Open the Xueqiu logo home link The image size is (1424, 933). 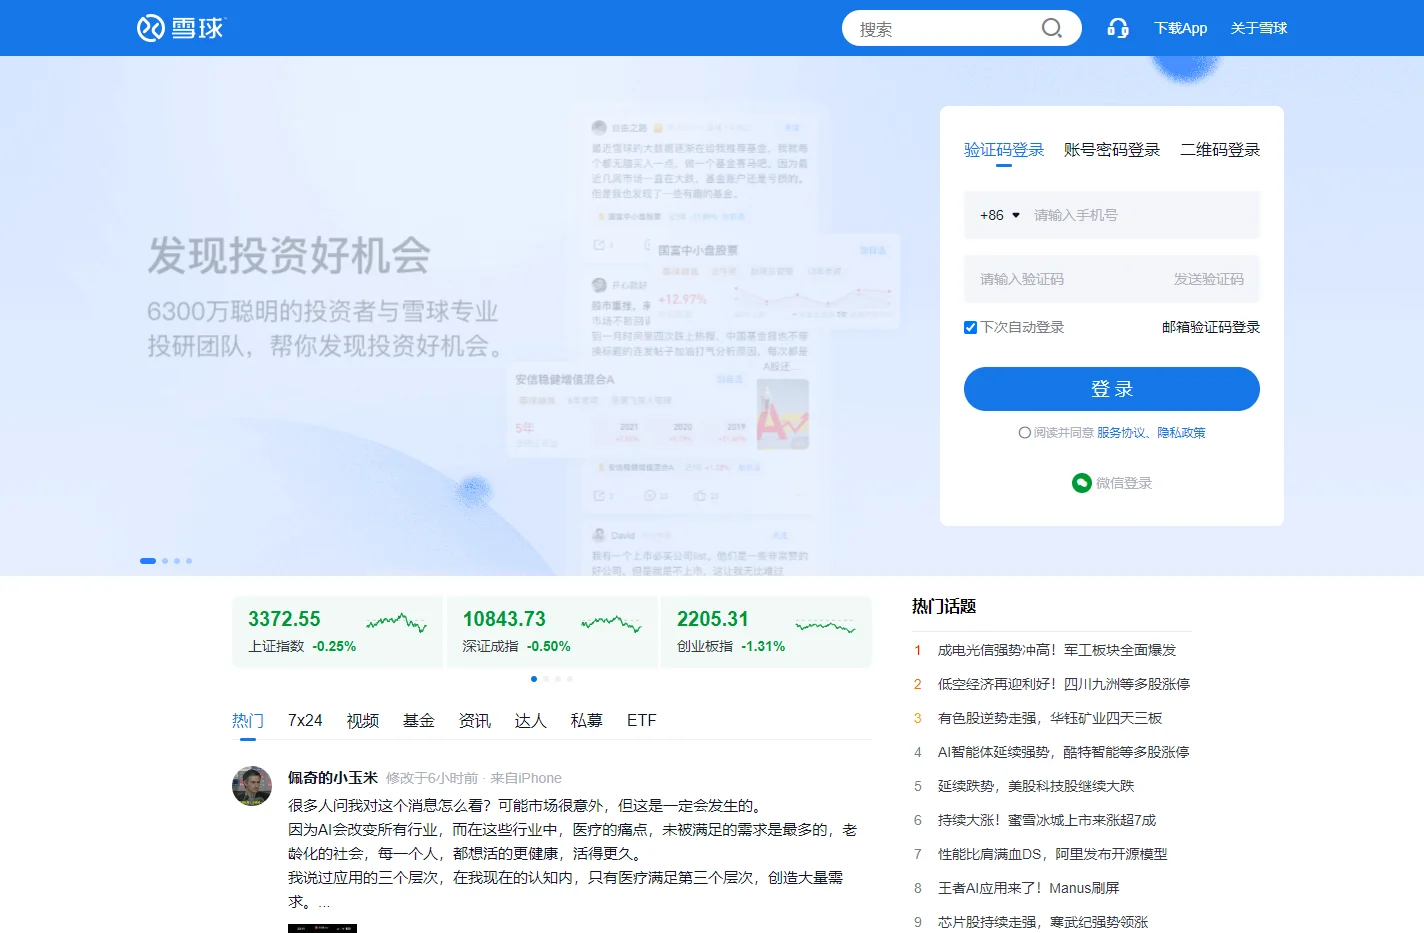click(x=181, y=28)
